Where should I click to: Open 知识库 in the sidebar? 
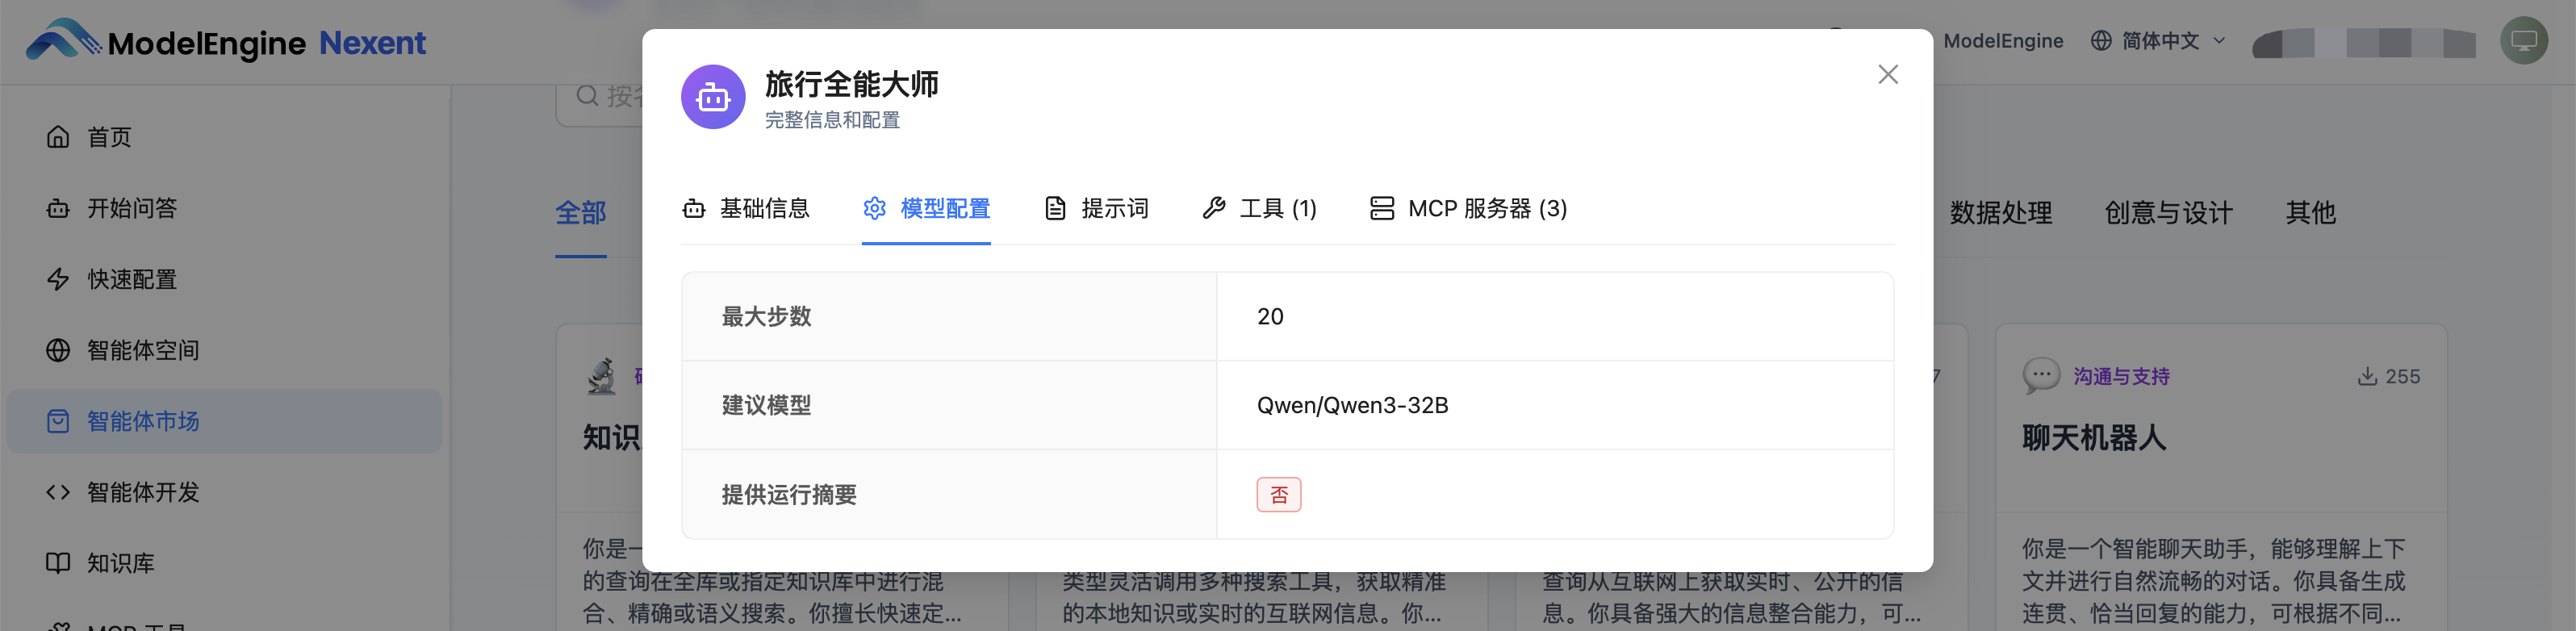[x=224, y=563]
